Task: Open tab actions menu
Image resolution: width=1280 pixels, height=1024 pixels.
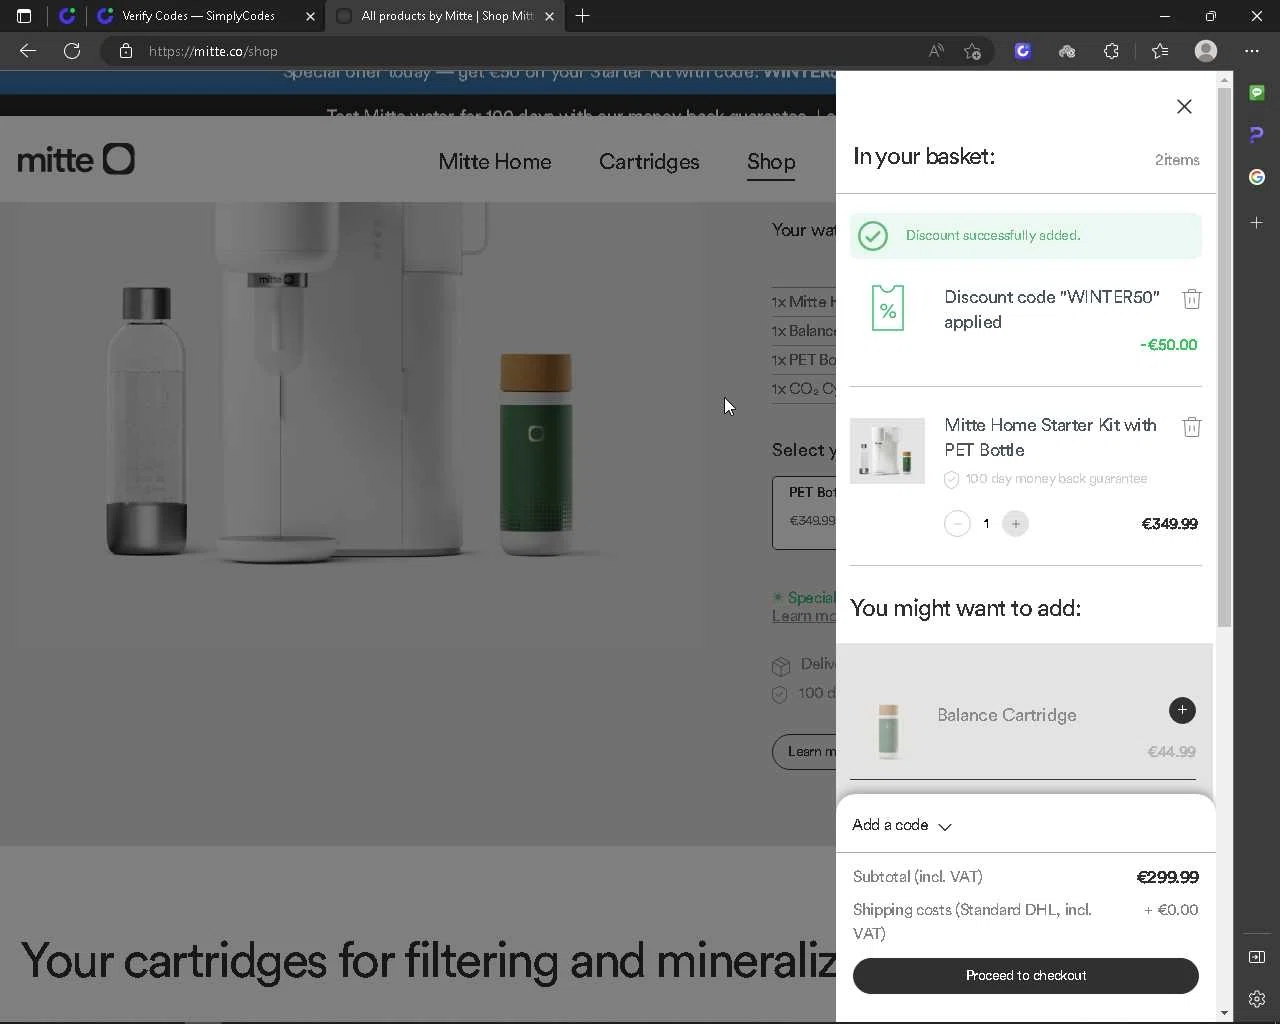Action: [x=24, y=16]
